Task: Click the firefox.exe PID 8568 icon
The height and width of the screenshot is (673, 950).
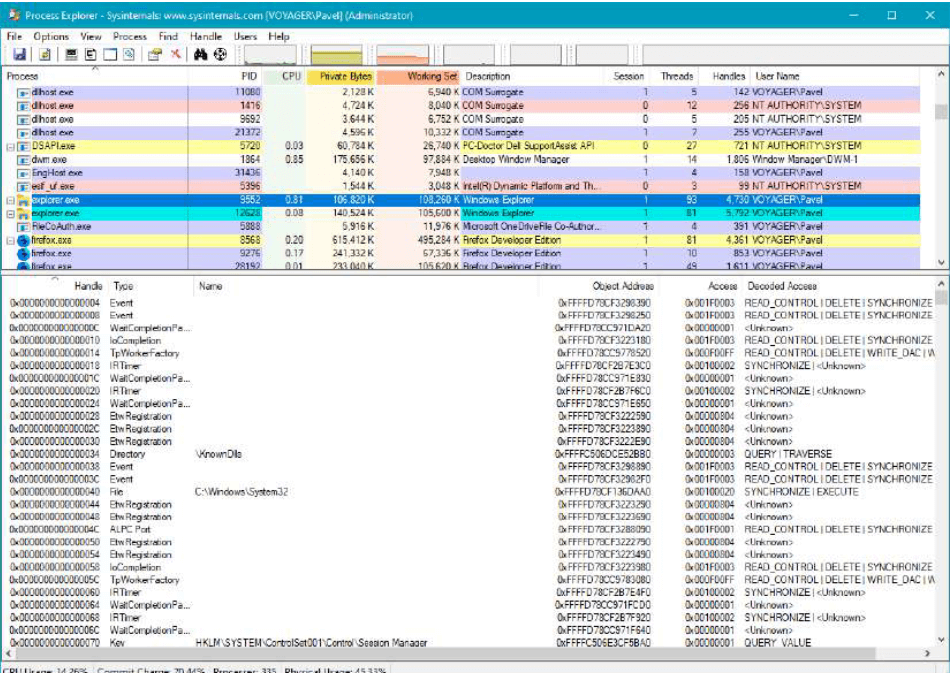Action: [24, 240]
